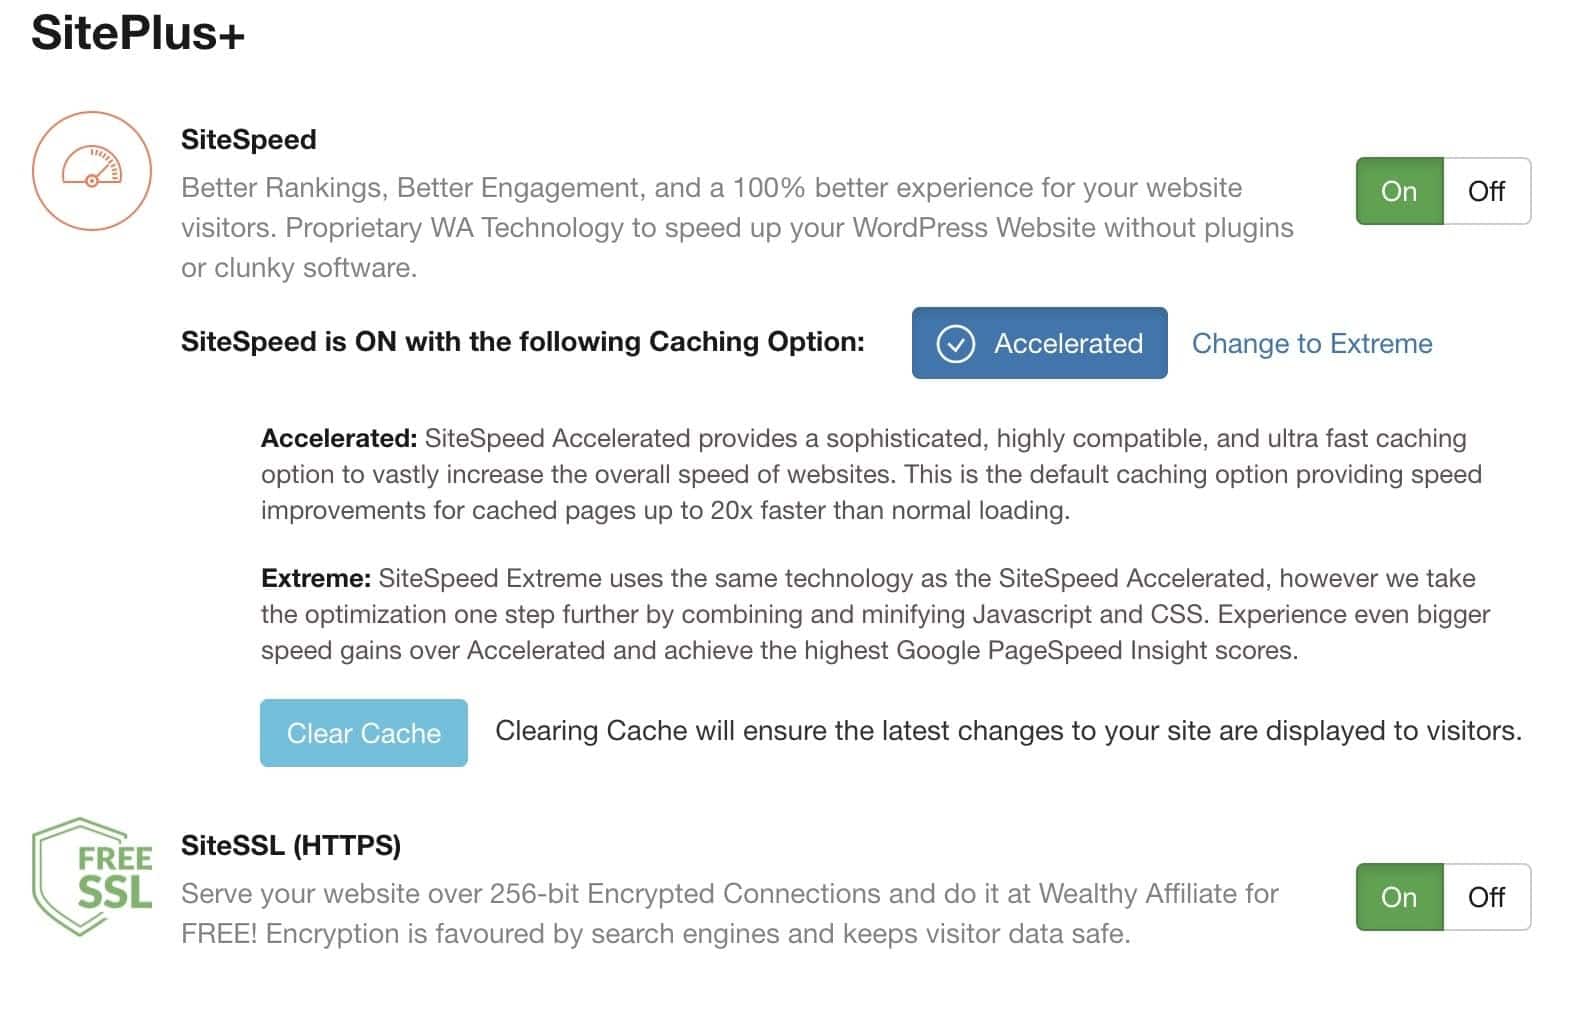Click the bold Extreme: description label
The image size is (1592, 1016).
[316, 578]
